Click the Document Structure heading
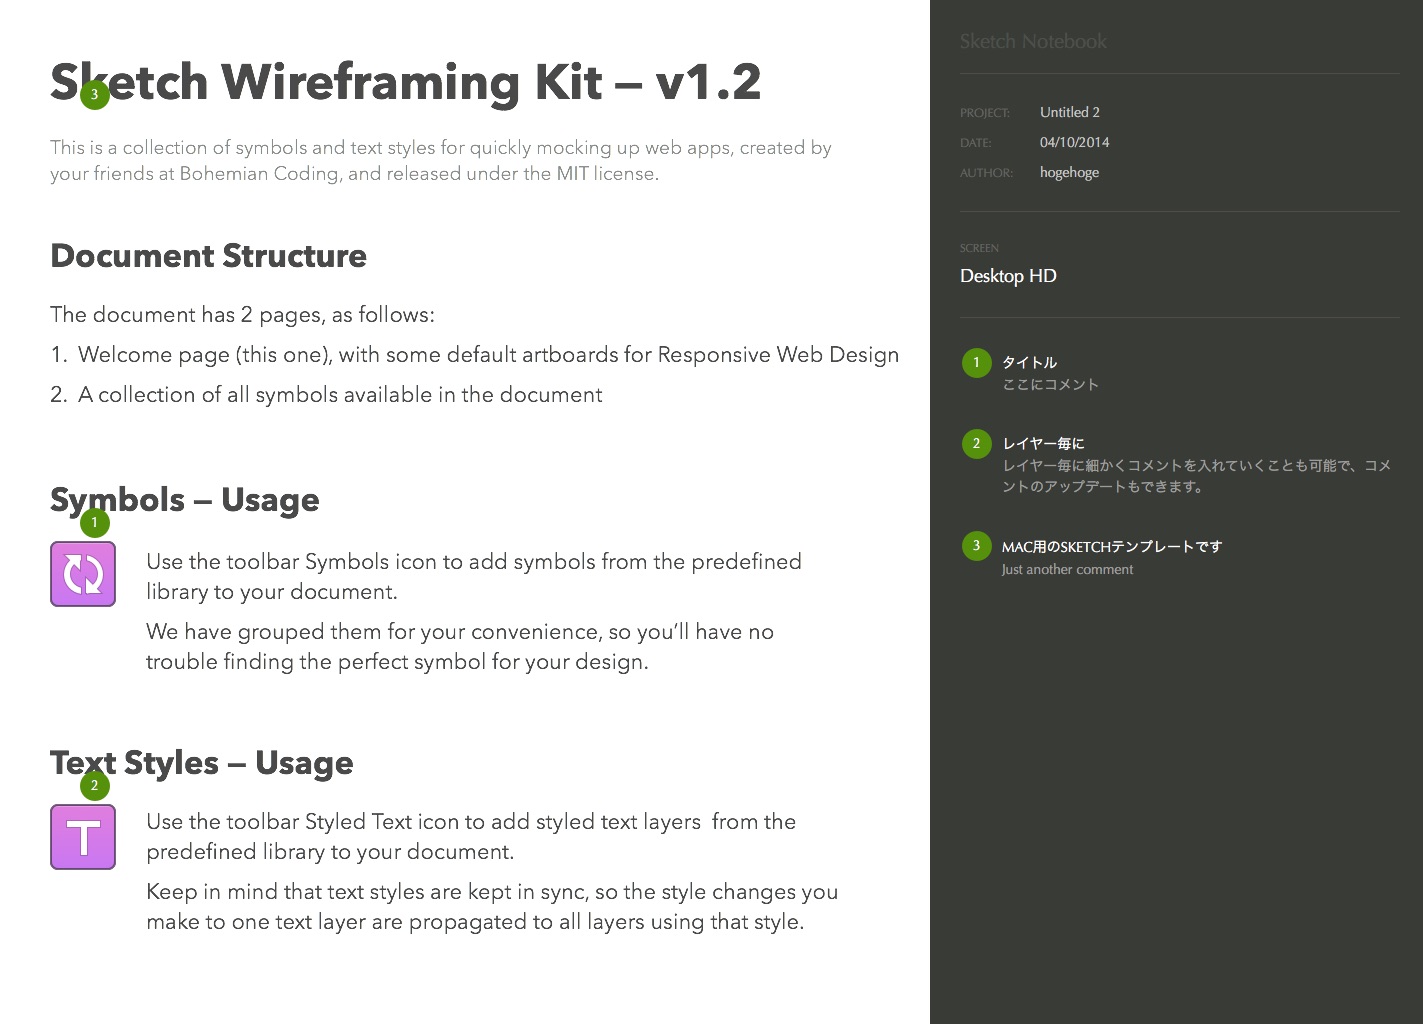Screen dimensions: 1423x1024 pyautogui.click(x=208, y=256)
